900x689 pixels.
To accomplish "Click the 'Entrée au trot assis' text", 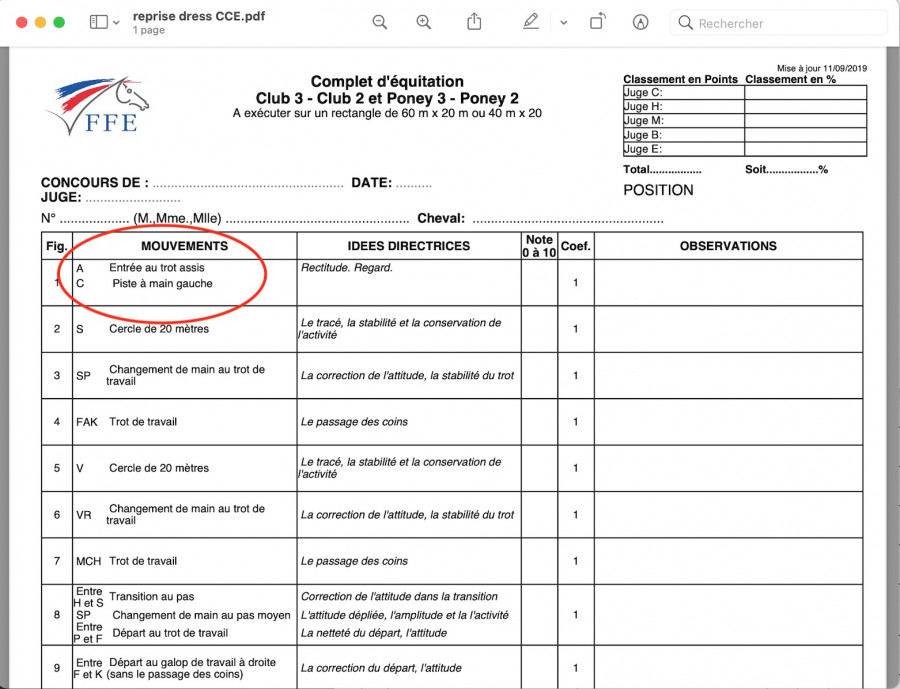I will coord(157,268).
